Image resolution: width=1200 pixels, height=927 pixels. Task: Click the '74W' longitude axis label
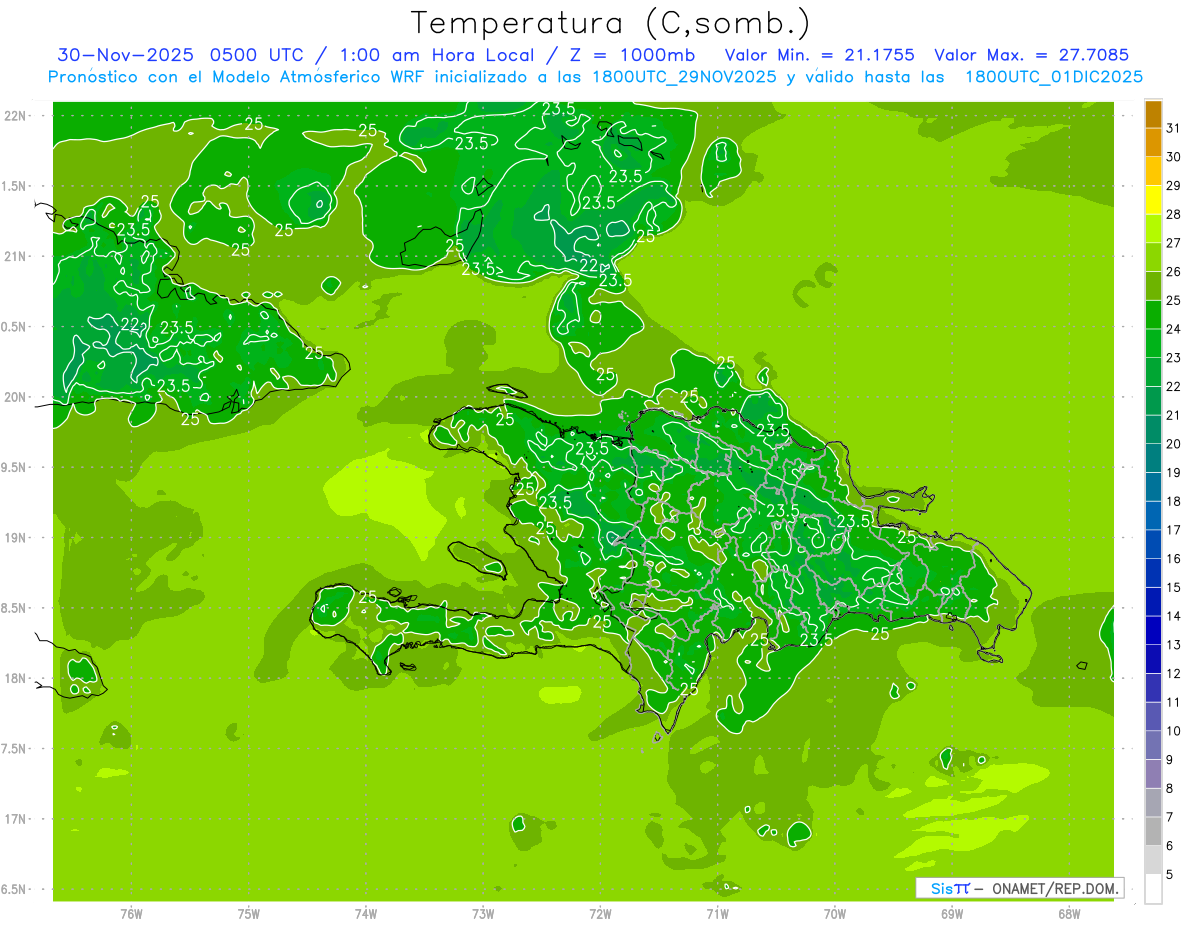coord(366,914)
